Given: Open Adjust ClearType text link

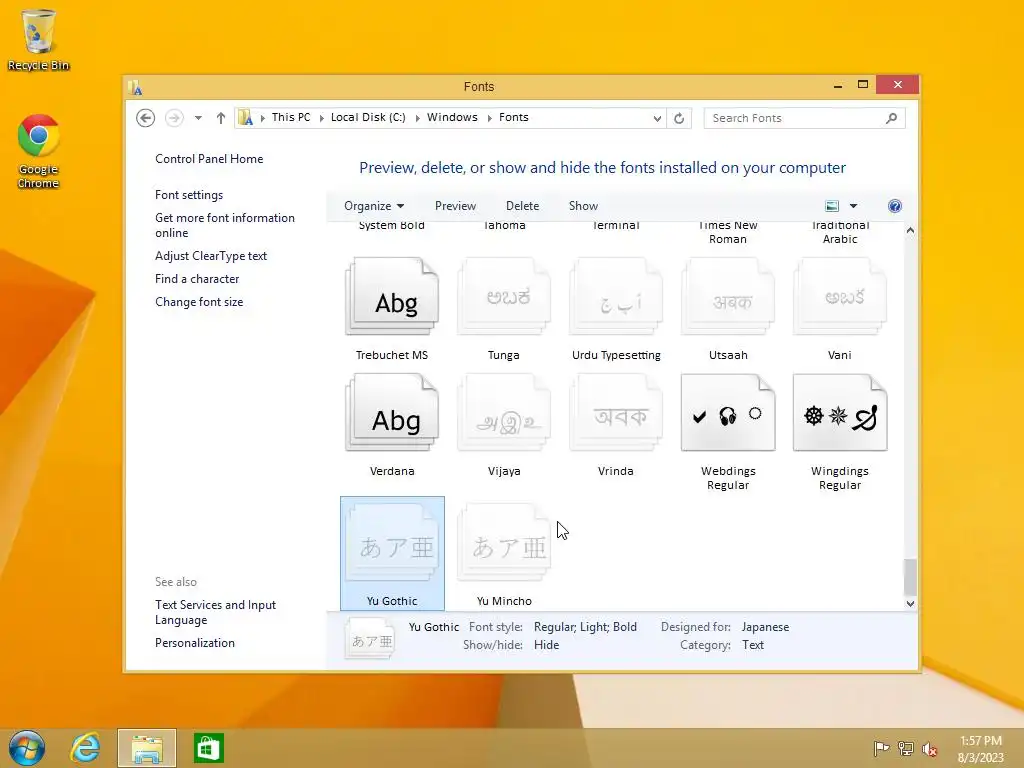Looking at the screenshot, I should coord(211,256).
